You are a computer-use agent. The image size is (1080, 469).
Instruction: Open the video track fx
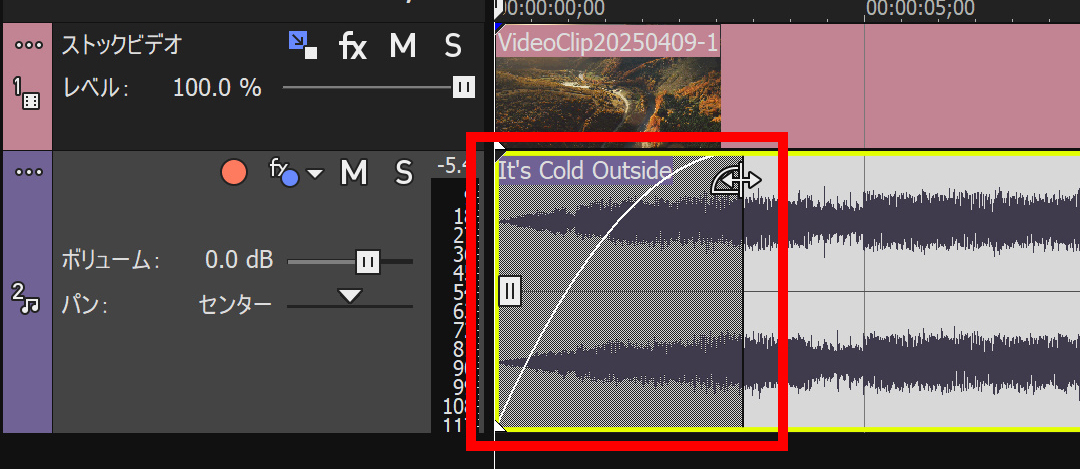(353, 46)
